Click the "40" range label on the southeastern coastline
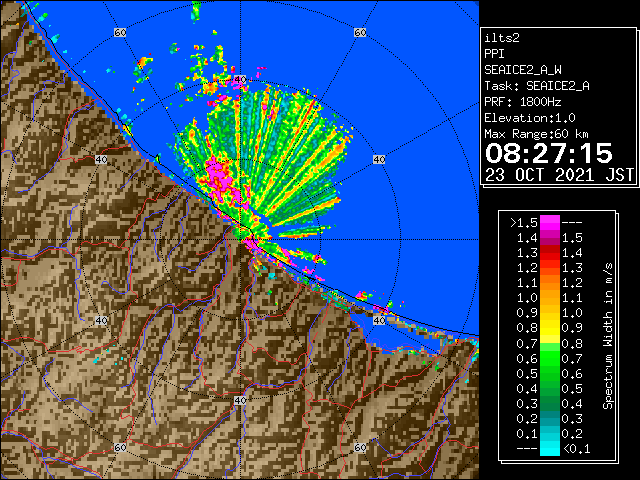The width and height of the screenshot is (640, 480). pyautogui.click(x=379, y=320)
